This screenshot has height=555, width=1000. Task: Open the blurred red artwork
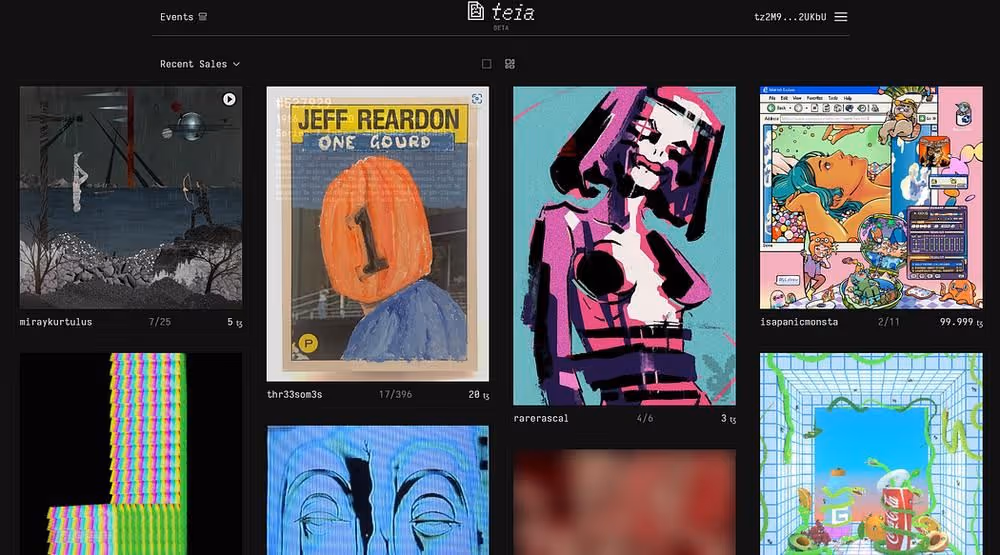click(624, 502)
